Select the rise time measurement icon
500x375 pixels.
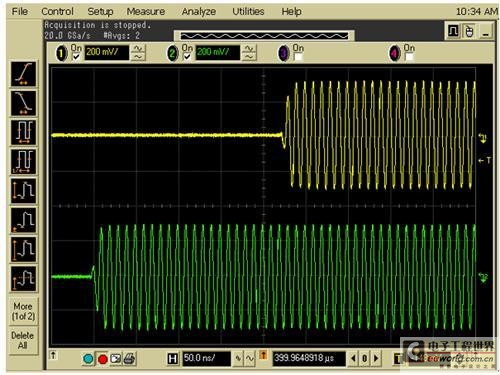point(23,74)
